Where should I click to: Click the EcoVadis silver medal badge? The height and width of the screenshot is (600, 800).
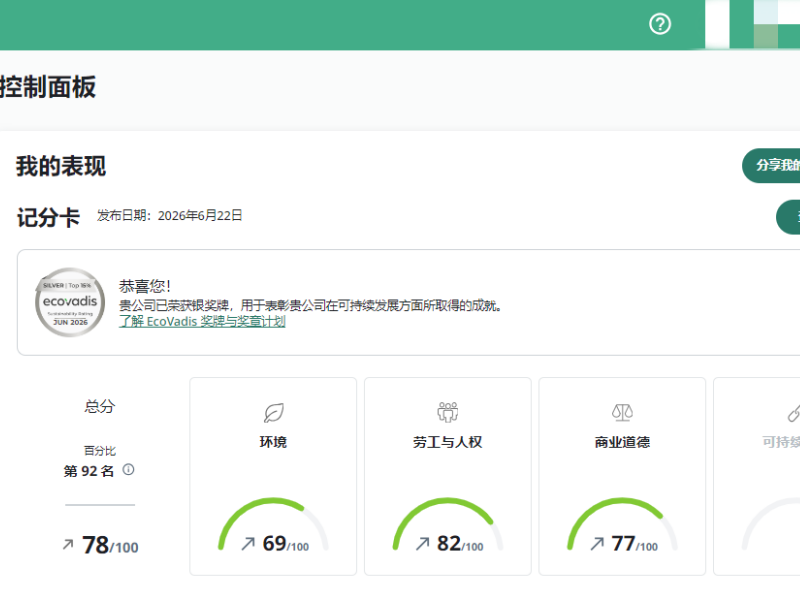pyautogui.click(x=70, y=302)
